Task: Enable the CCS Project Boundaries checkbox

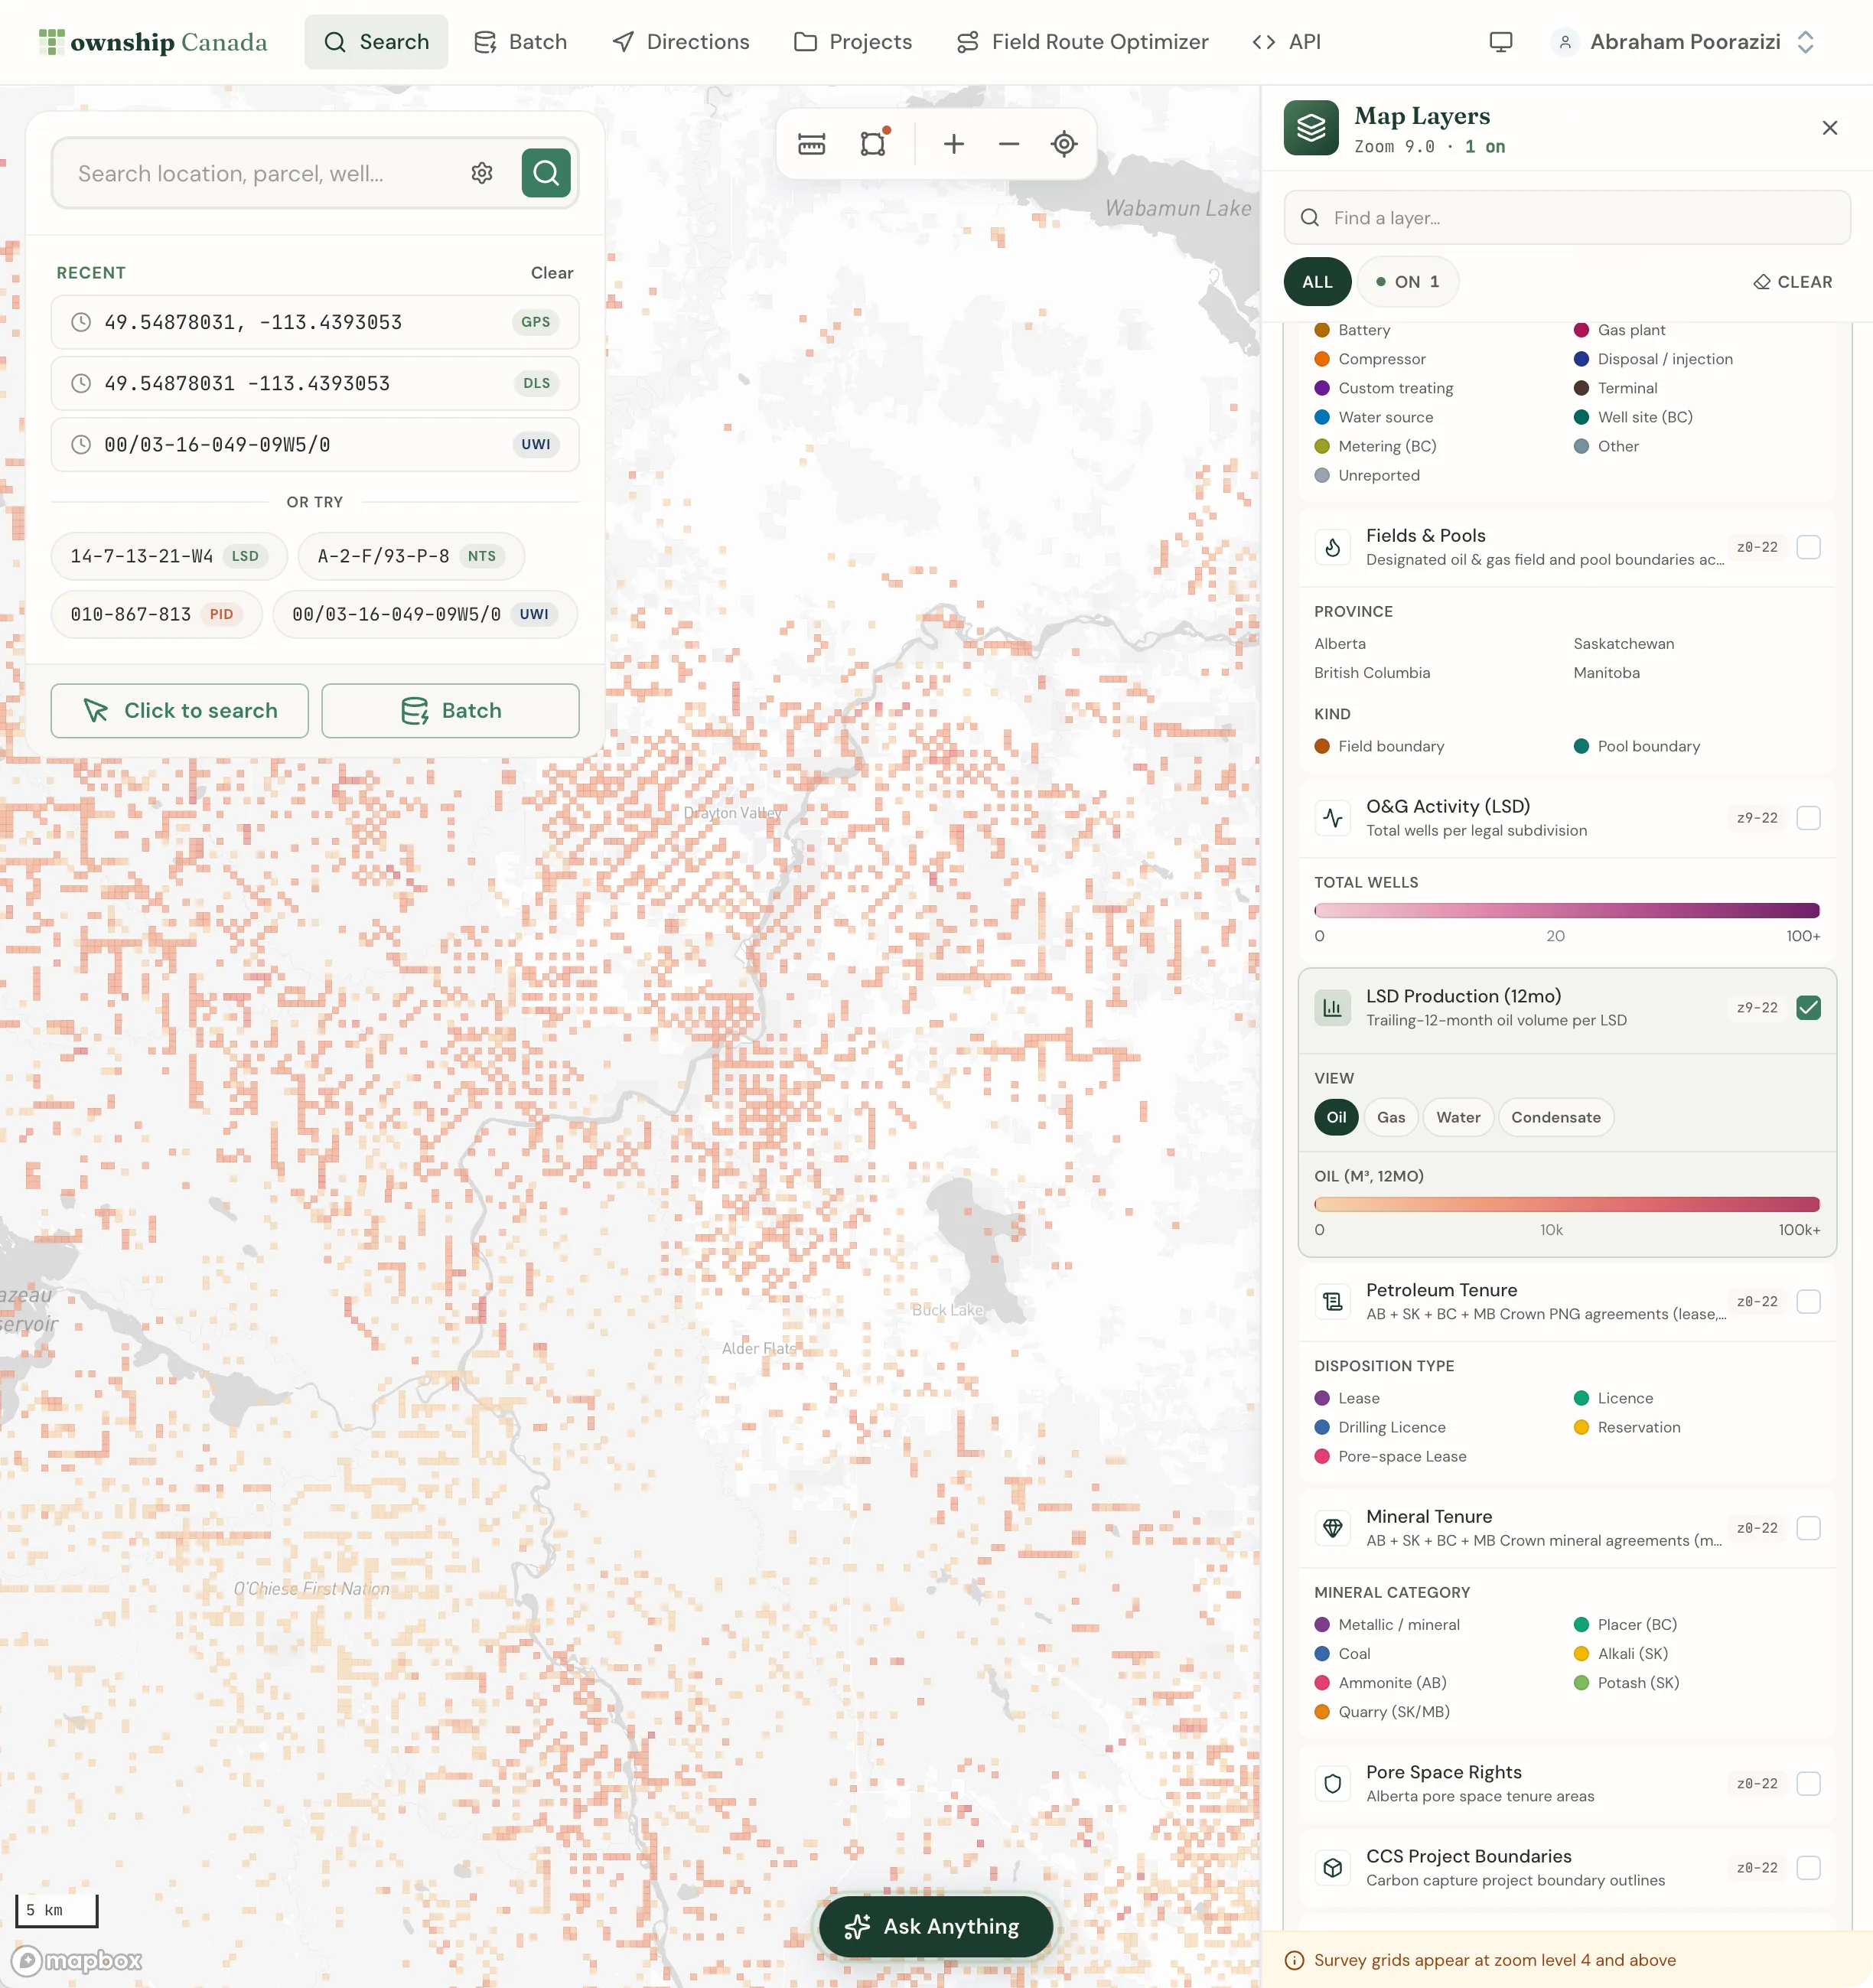Action: [1809, 1868]
